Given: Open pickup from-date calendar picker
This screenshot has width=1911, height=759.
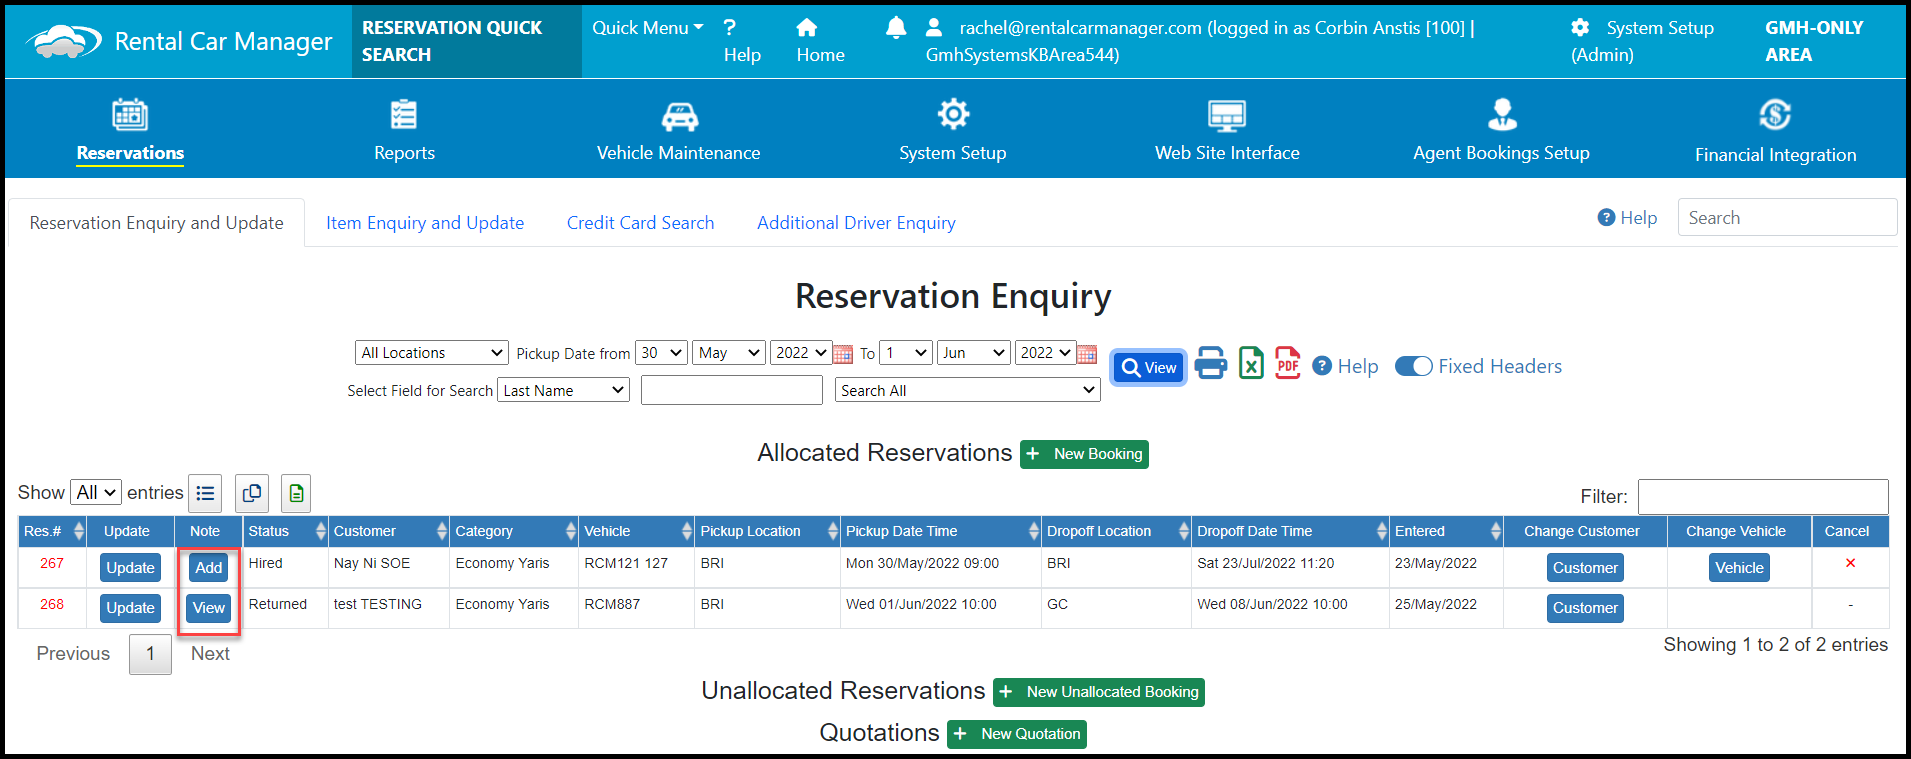Looking at the screenshot, I should tap(843, 354).
